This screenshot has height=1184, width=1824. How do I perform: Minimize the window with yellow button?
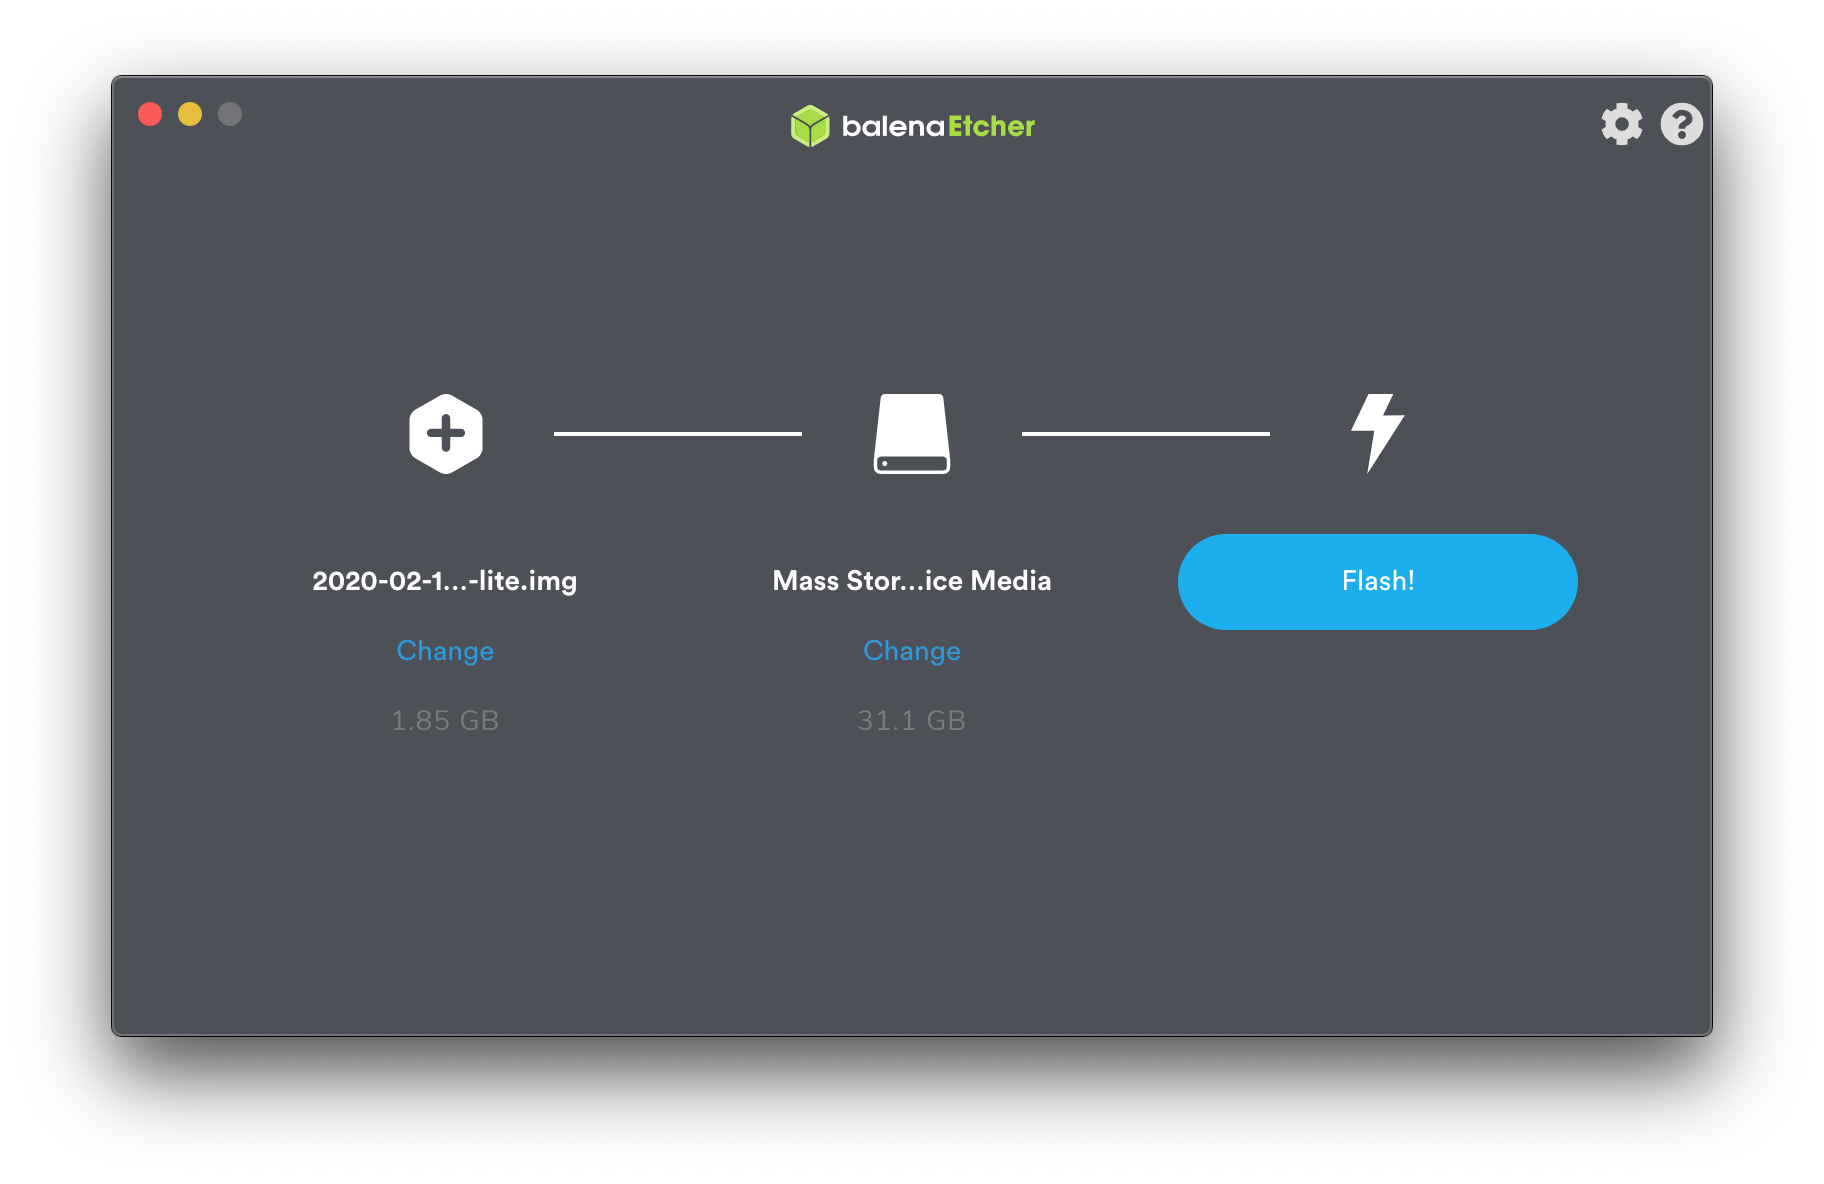(x=190, y=114)
